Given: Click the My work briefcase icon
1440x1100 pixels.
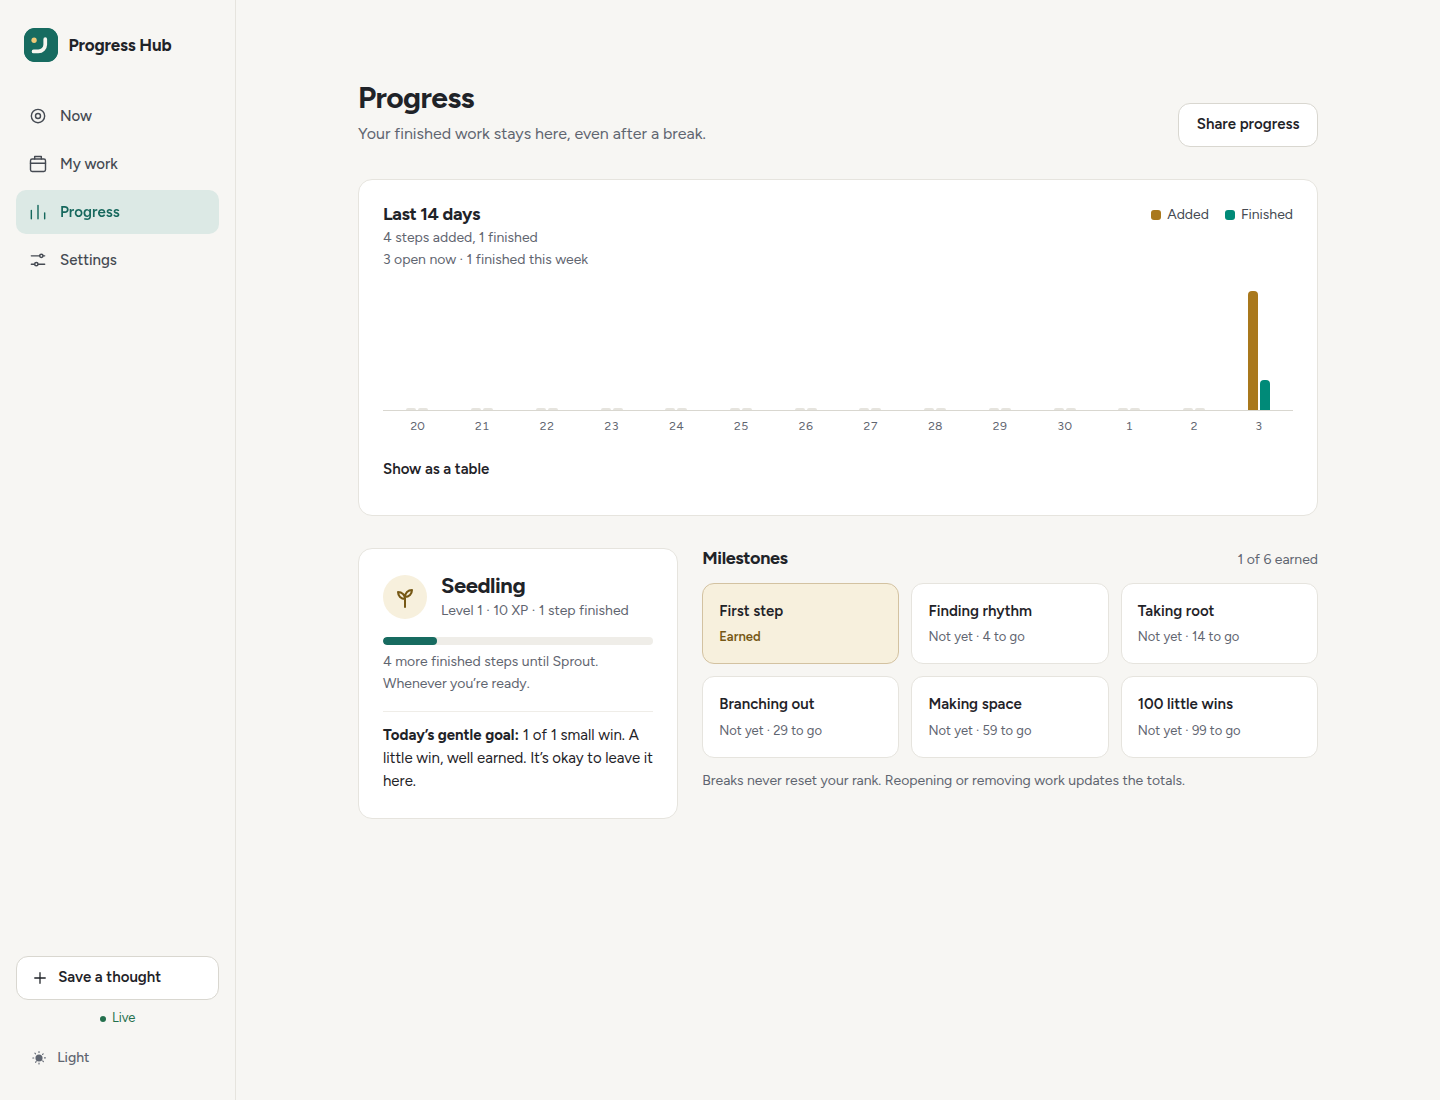Looking at the screenshot, I should click(38, 164).
